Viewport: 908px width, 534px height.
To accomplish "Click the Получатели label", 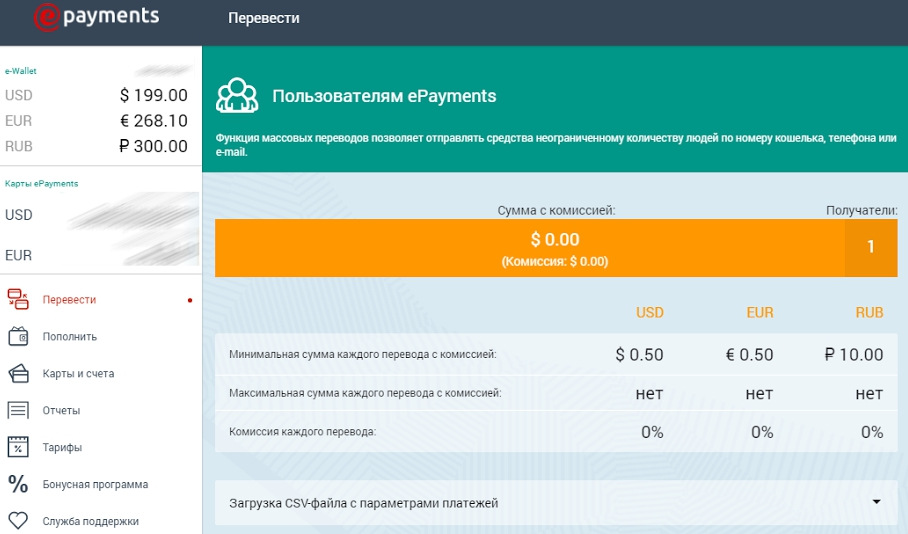I will click(862, 210).
